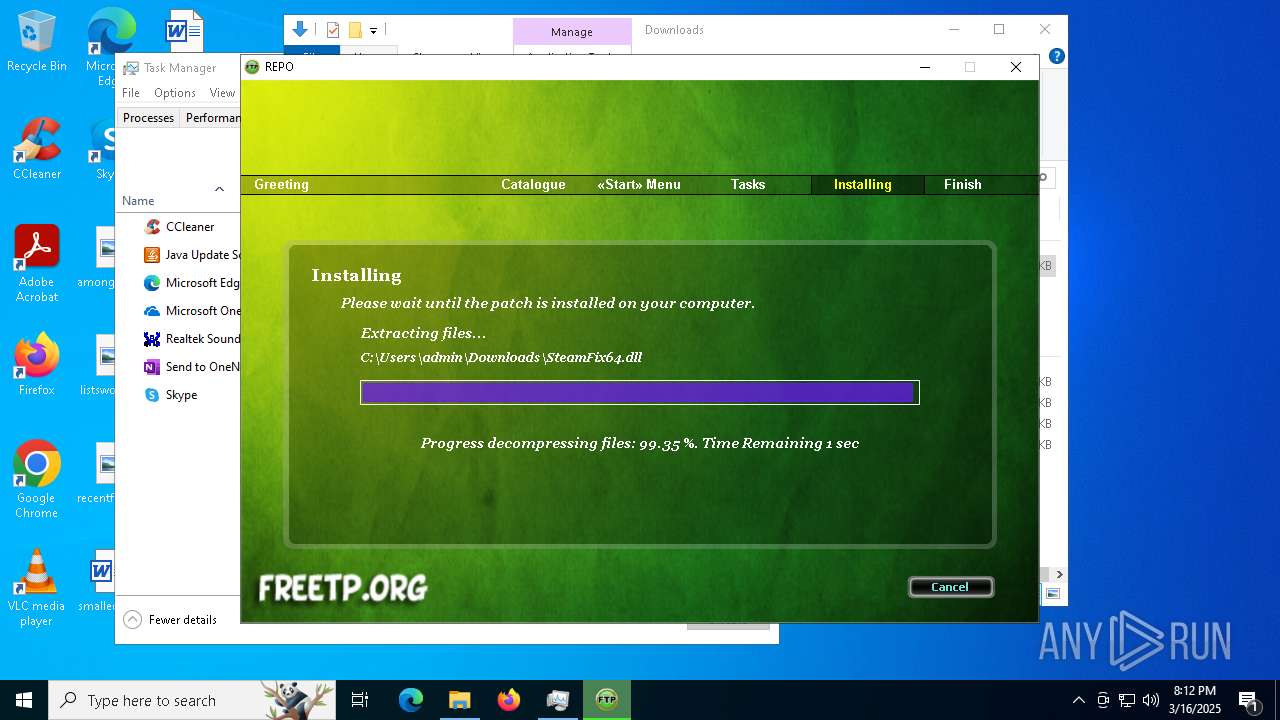Cancel the REPO patch installation
This screenshot has width=1280, height=720.
950,587
